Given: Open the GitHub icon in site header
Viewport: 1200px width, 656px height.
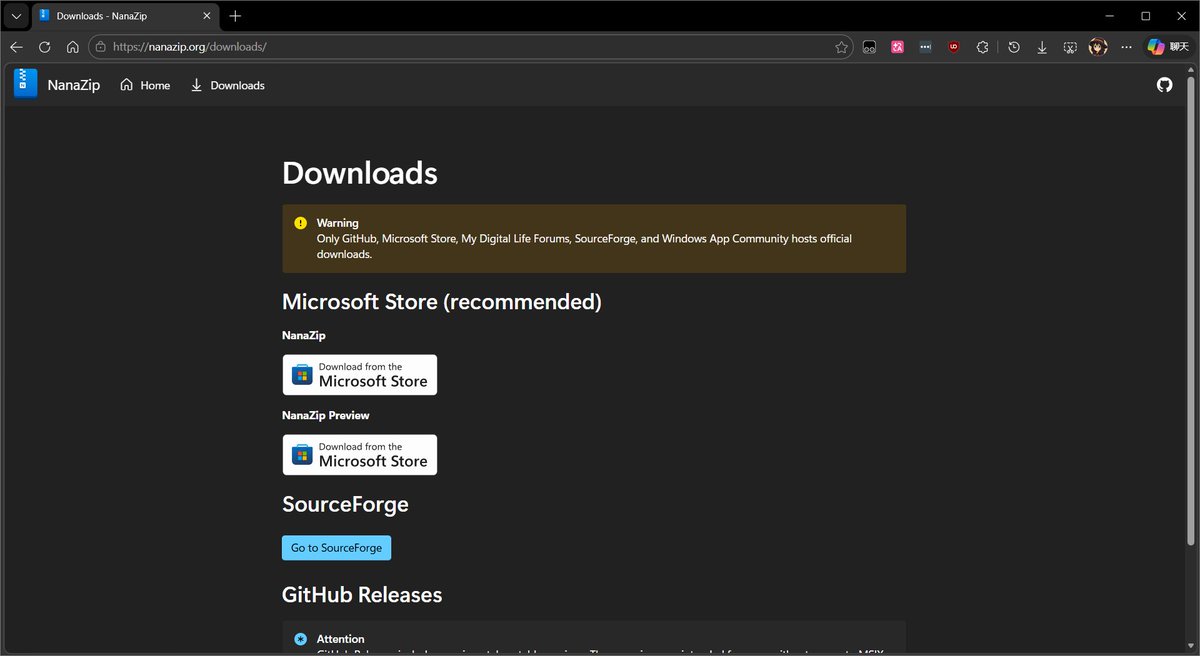Looking at the screenshot, I should pyautogui.click(x=1164, y=85).
